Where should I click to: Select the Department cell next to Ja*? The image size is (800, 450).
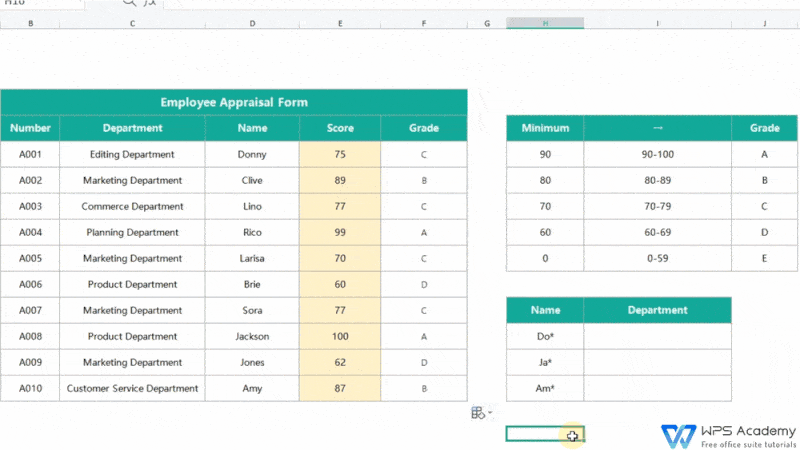coord(657,362)
